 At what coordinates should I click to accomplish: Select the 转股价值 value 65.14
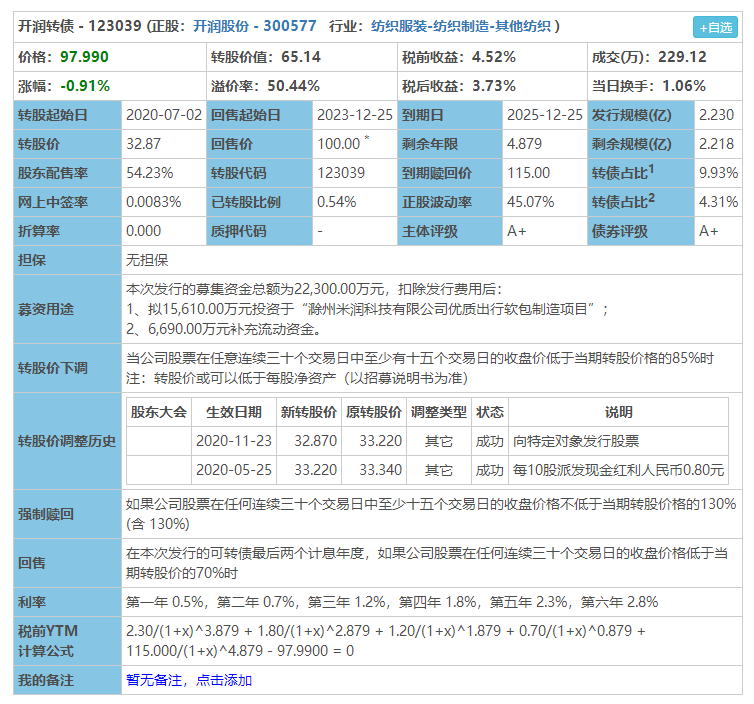[301, 57]
